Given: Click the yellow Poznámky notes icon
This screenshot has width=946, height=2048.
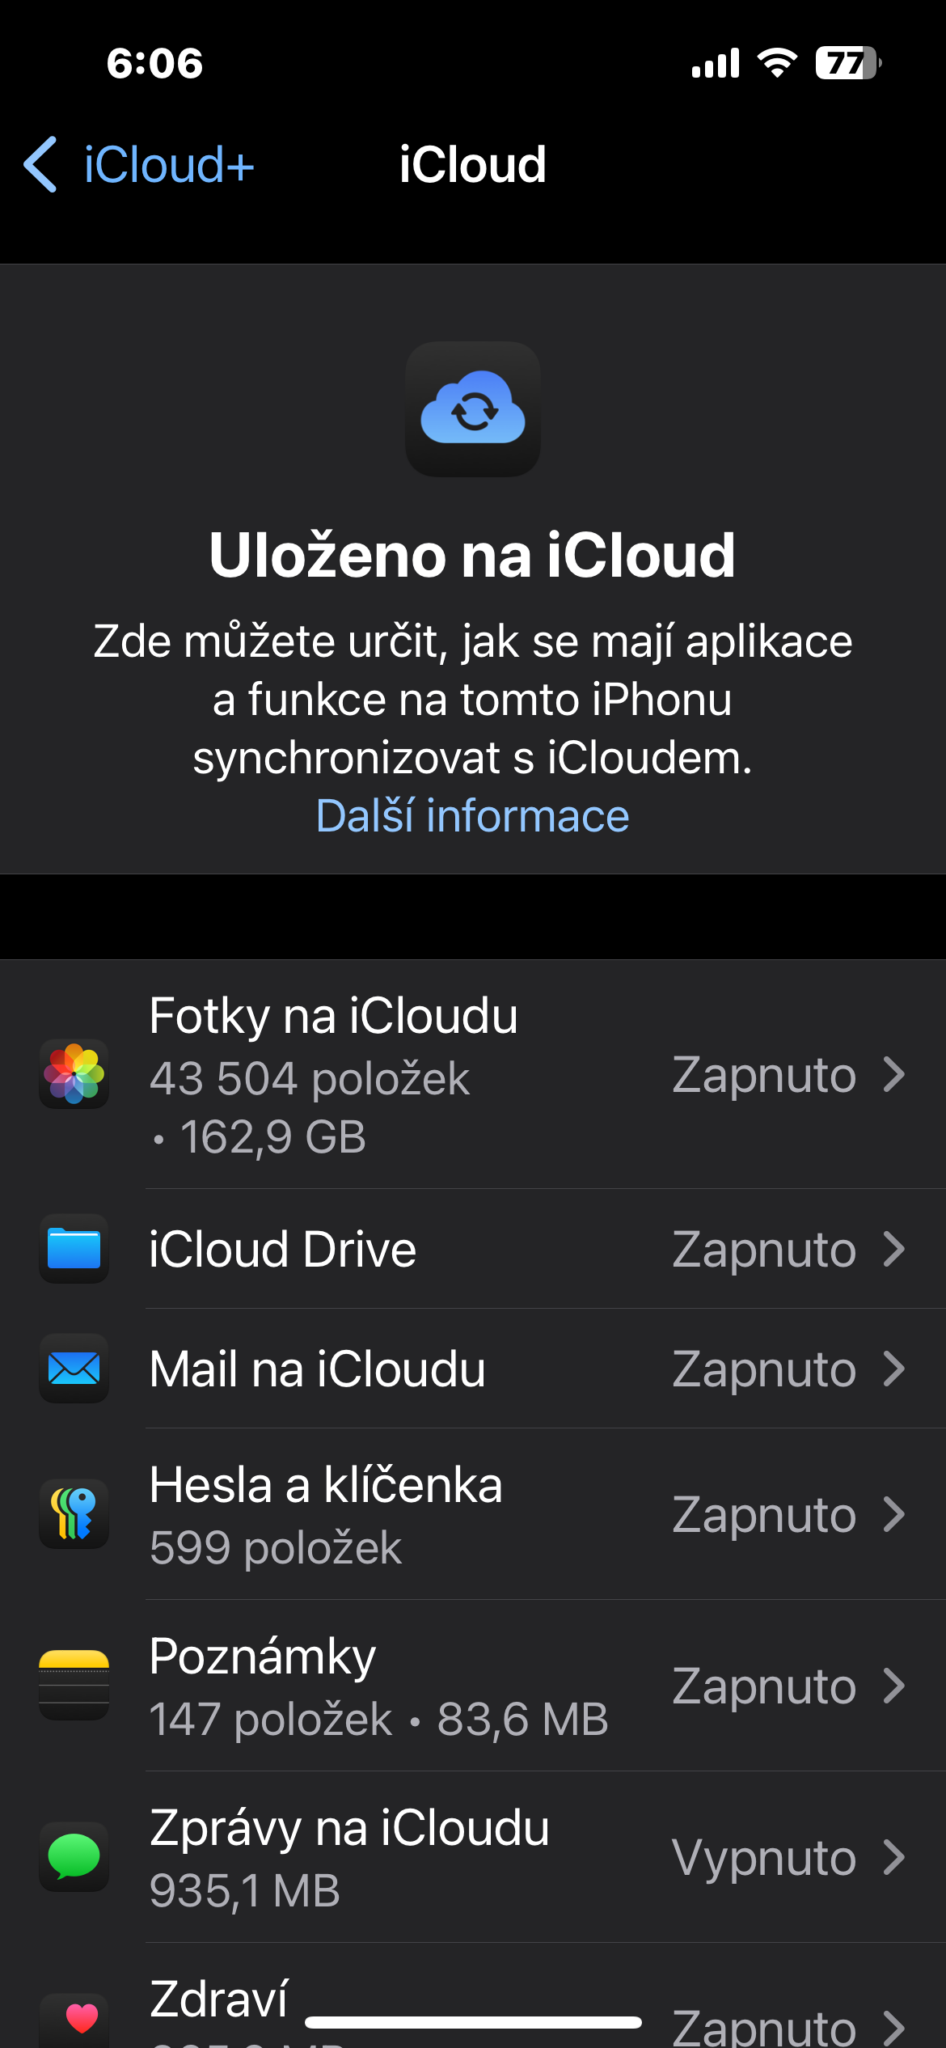Looking at the screenshot, I should tap(74, 1685).
